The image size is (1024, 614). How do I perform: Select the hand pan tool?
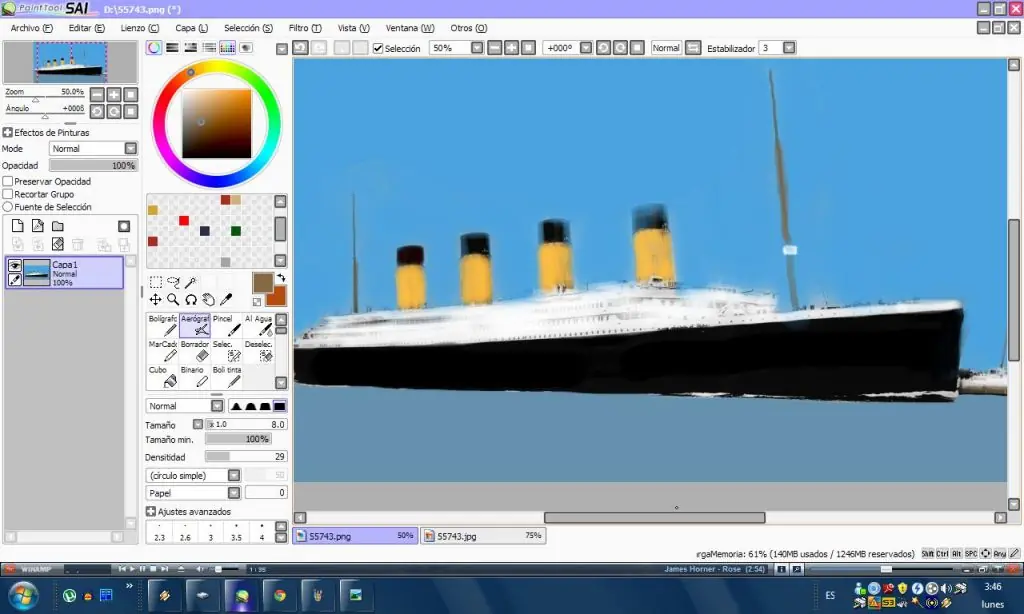pyautogui.click(x=208, y=300)
